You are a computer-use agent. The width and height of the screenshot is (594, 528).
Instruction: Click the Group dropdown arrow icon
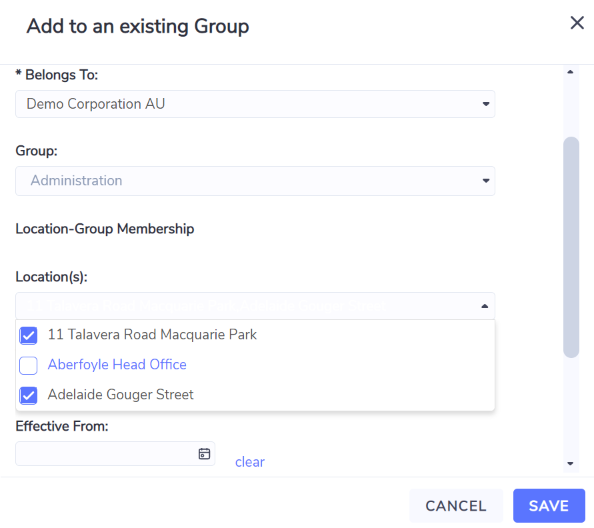[486, 181]
